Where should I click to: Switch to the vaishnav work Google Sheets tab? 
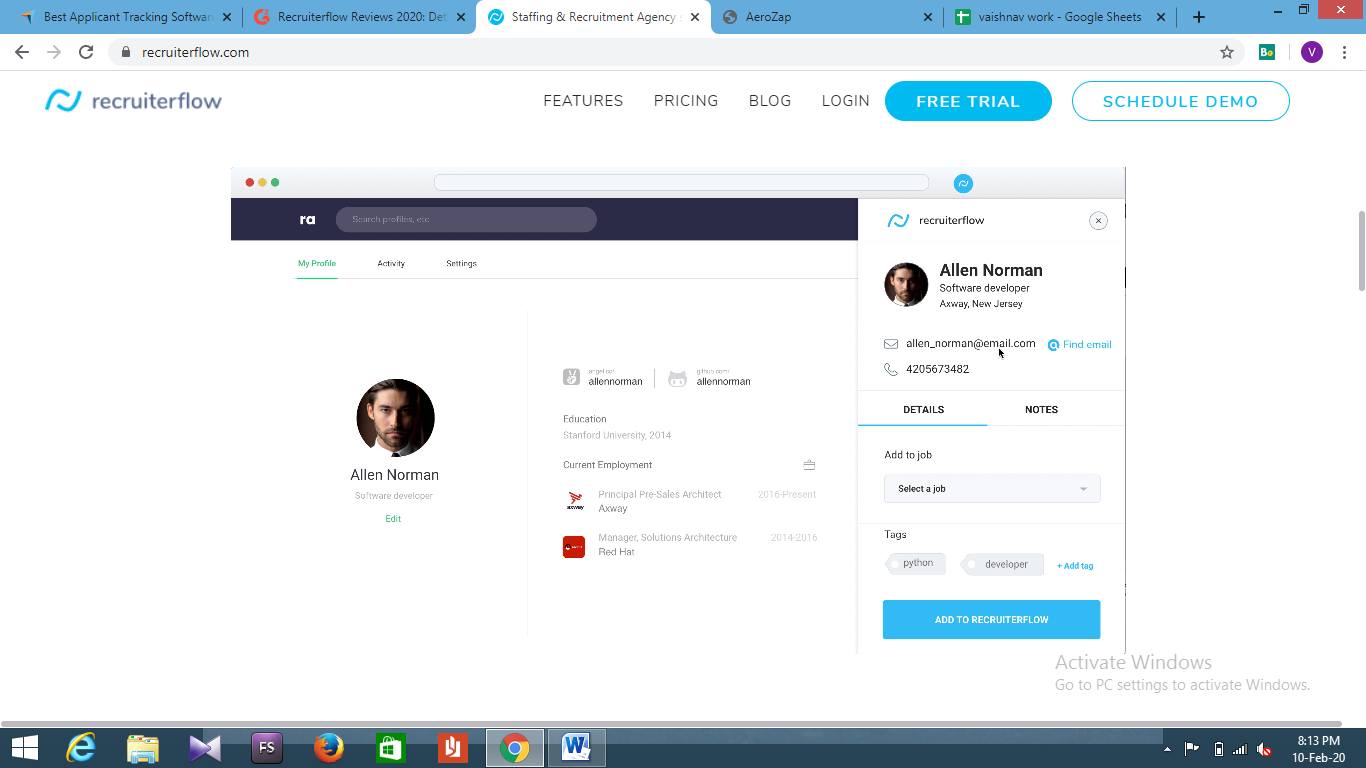(1059, 17)
